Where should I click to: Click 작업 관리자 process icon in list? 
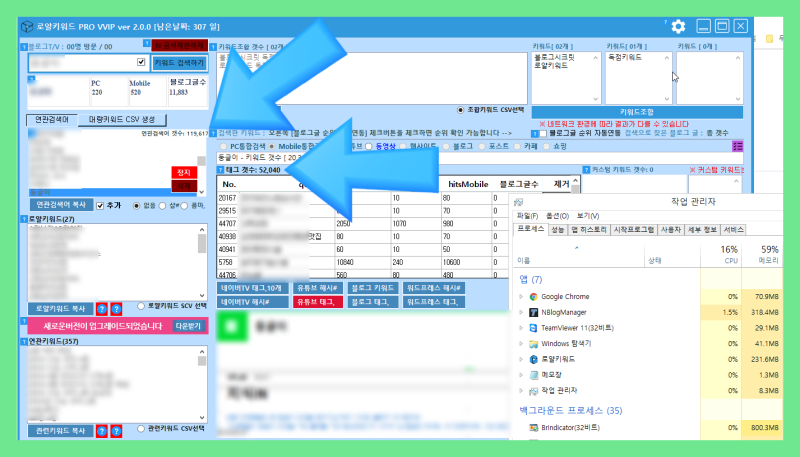click(533, 391)
